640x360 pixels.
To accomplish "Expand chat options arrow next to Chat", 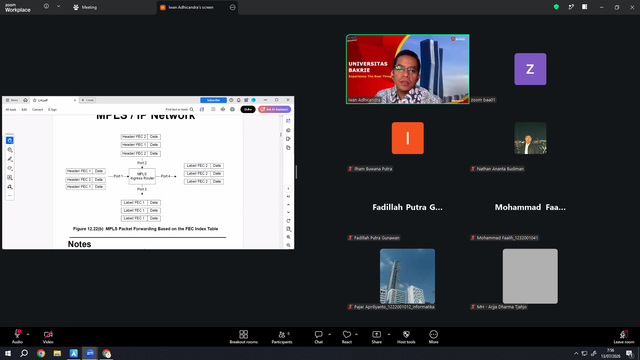I will [x=329, y=334].
